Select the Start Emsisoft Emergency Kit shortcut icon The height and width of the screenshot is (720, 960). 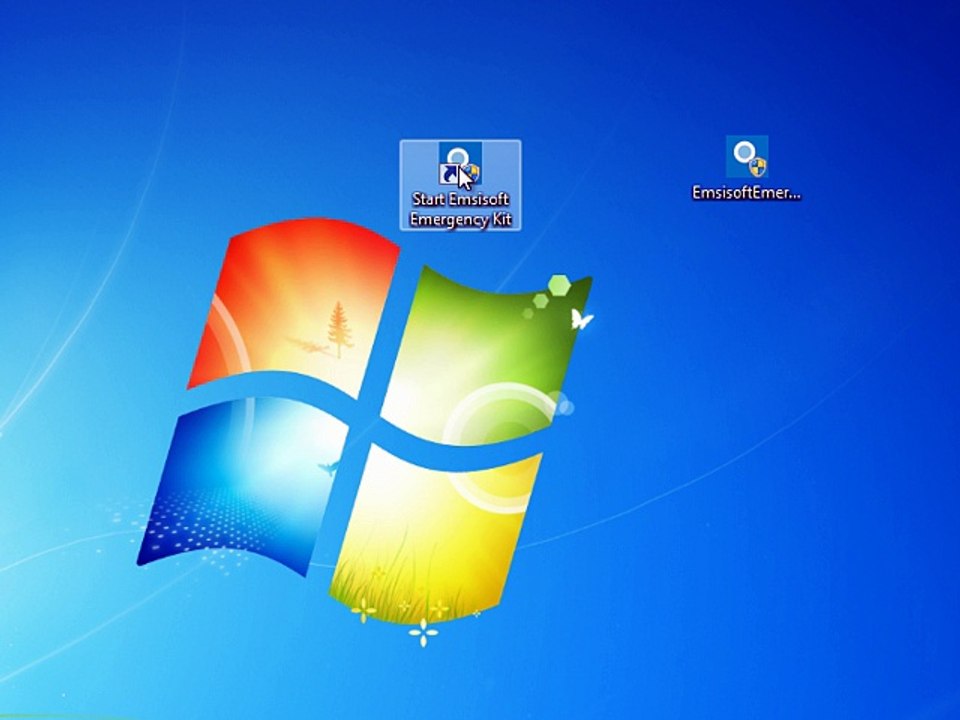460,163
